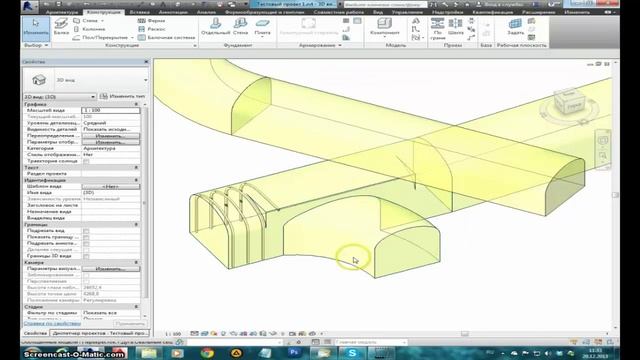Open Chrome from the Windows taskbar
The width and height of the screenshot is (640, 360).
pyautogui.click(x=207, y=353)
